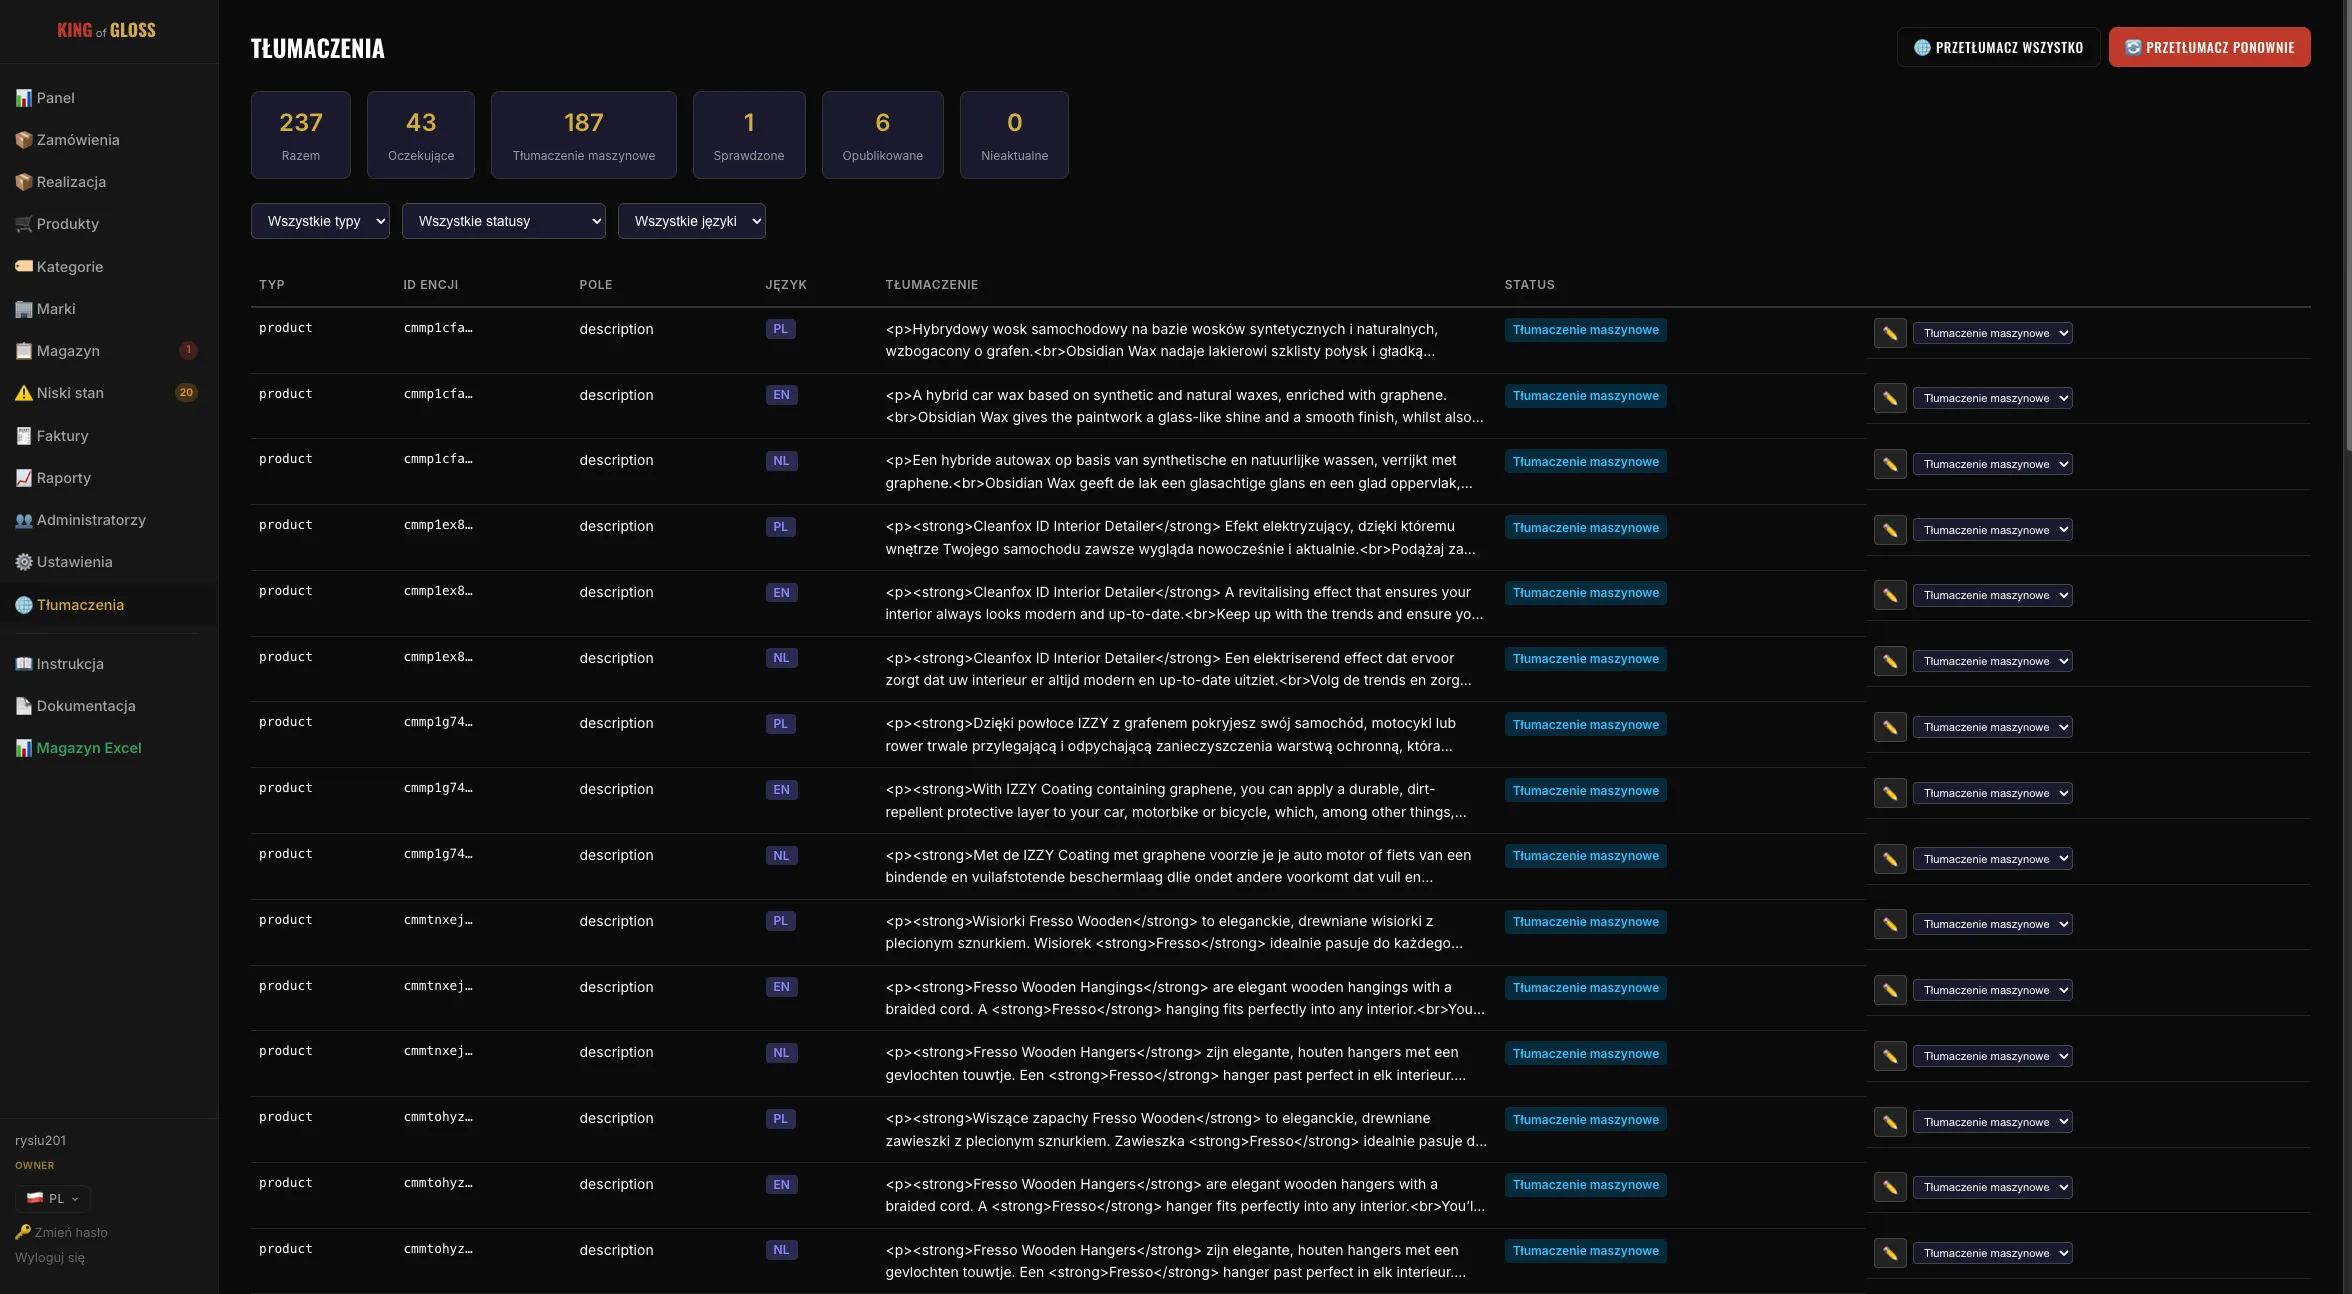
Task: Open status dropdown of the first row
Action: (1992, 333)
